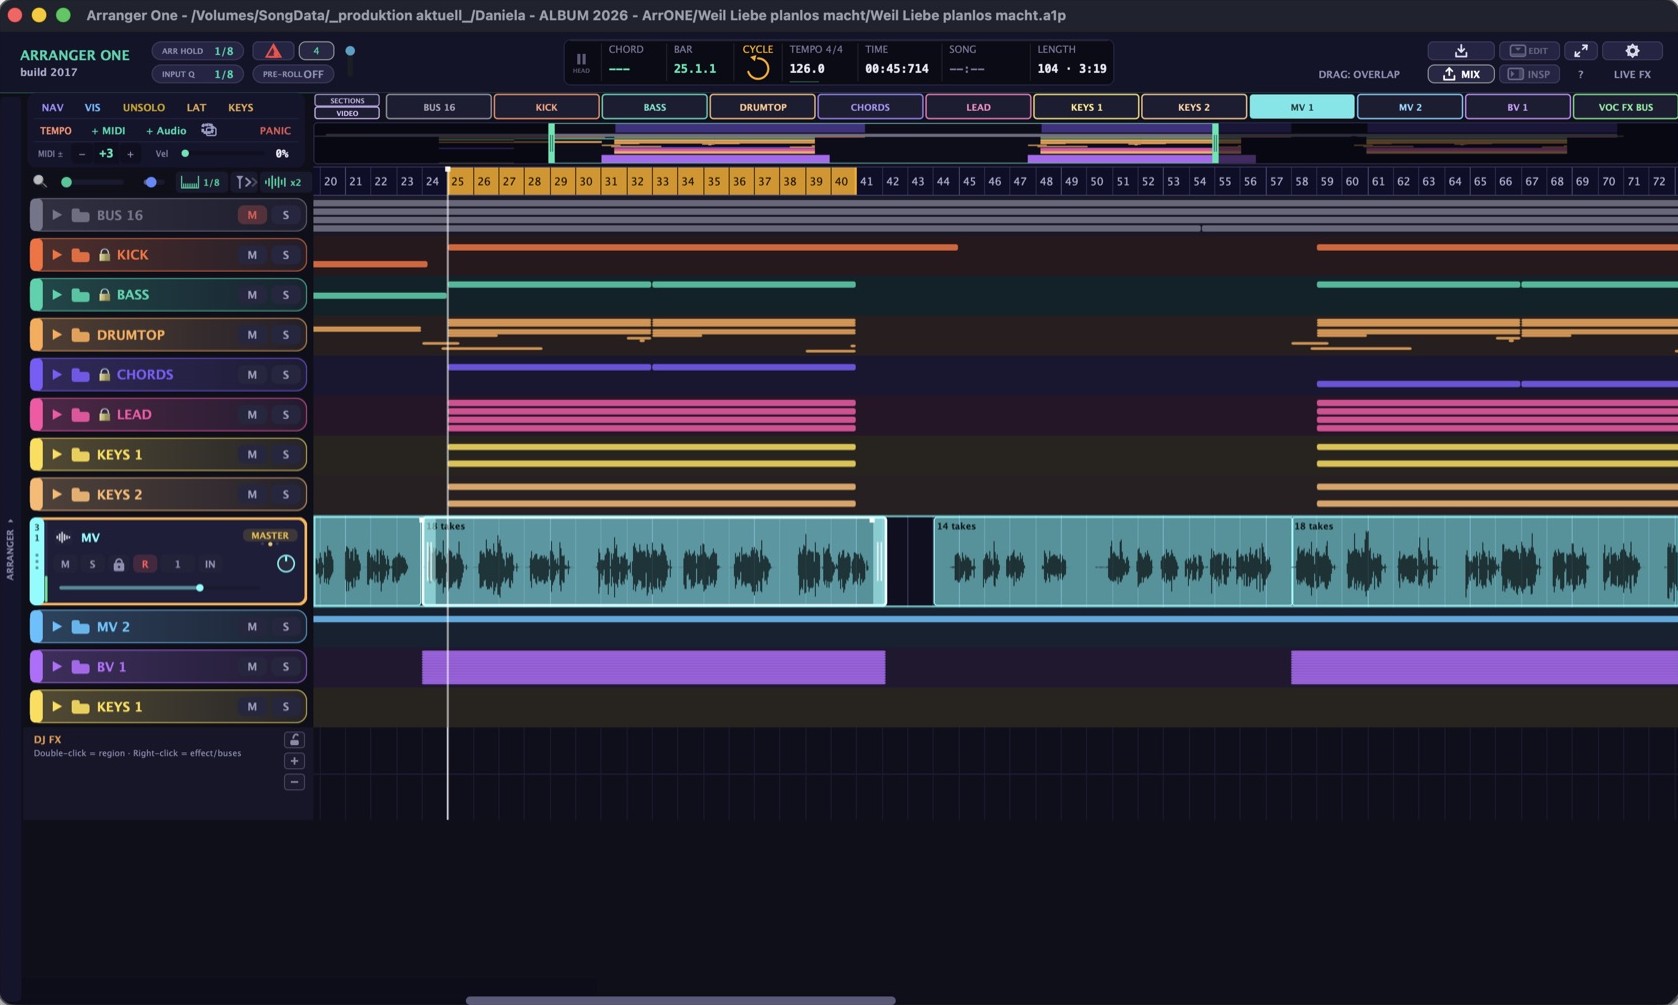Toggle PRE-ROLL OFF button
Screen dimensions: 1678x1005
pos(293,74)
